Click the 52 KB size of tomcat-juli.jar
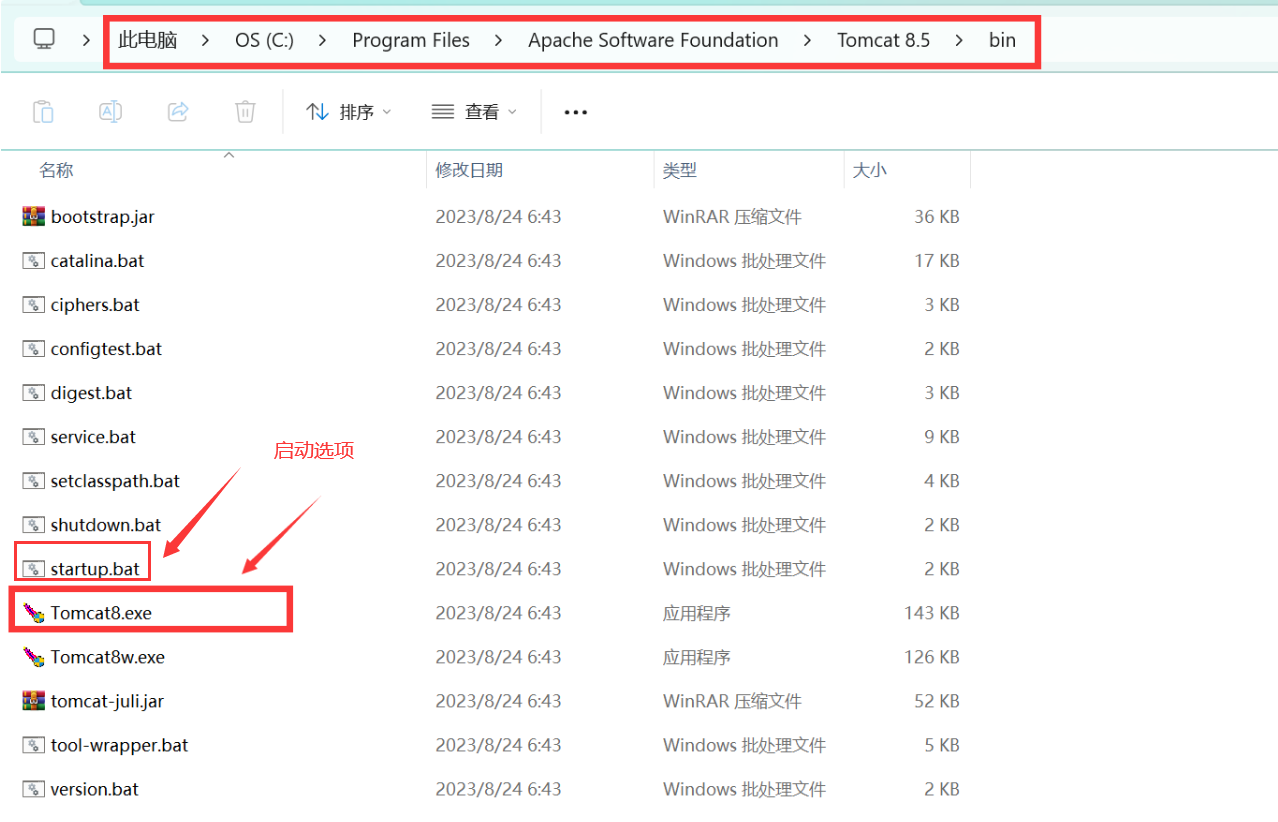The height and width of the screenshot is (822, 1278). (937, 700)
